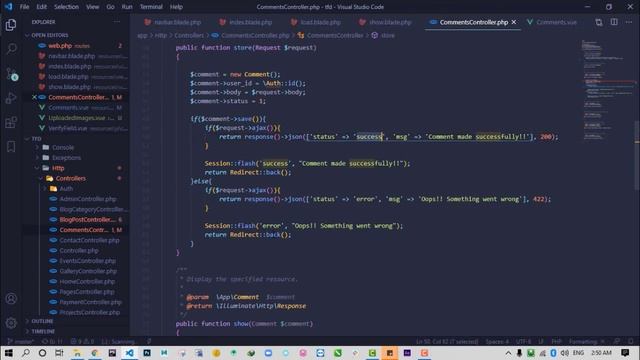Expand the Auth folder
Image resolution: width=640 pixels, height=360 pixels.
point(66,189)
